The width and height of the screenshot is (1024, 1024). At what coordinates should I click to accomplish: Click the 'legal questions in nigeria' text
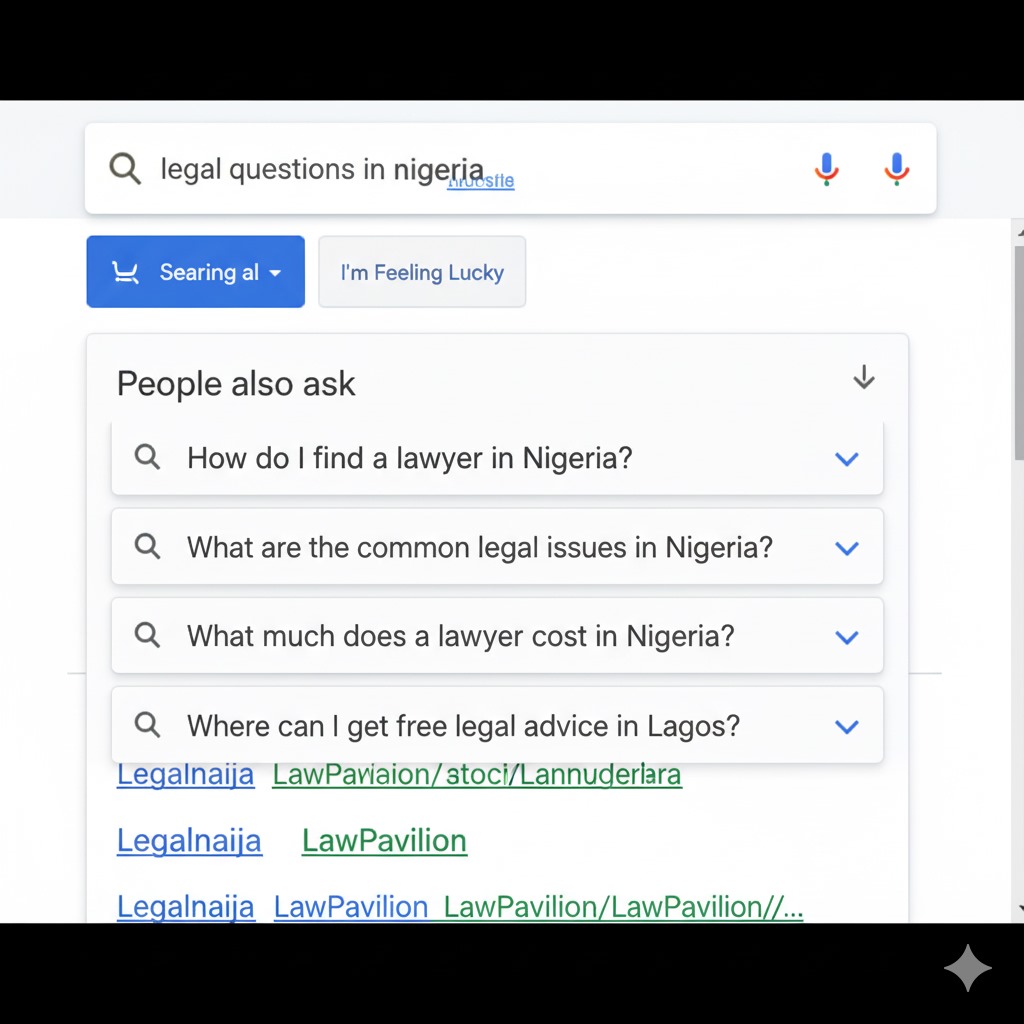[322, 168]
